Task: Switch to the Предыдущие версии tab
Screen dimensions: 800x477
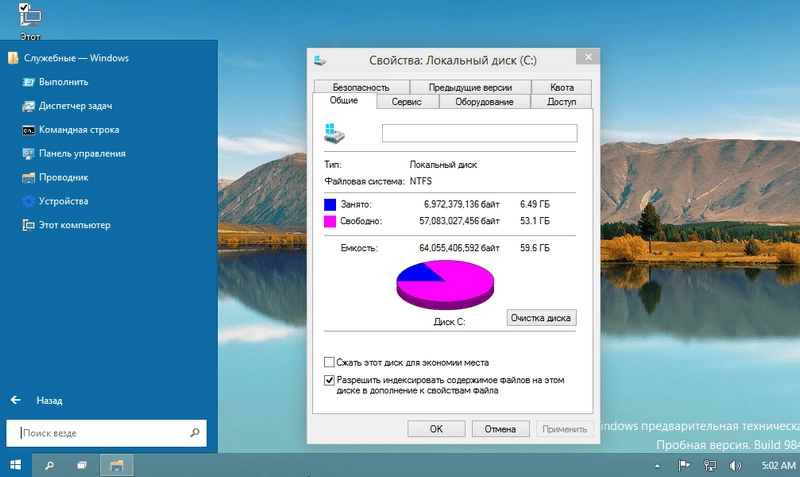Action: 470,87
